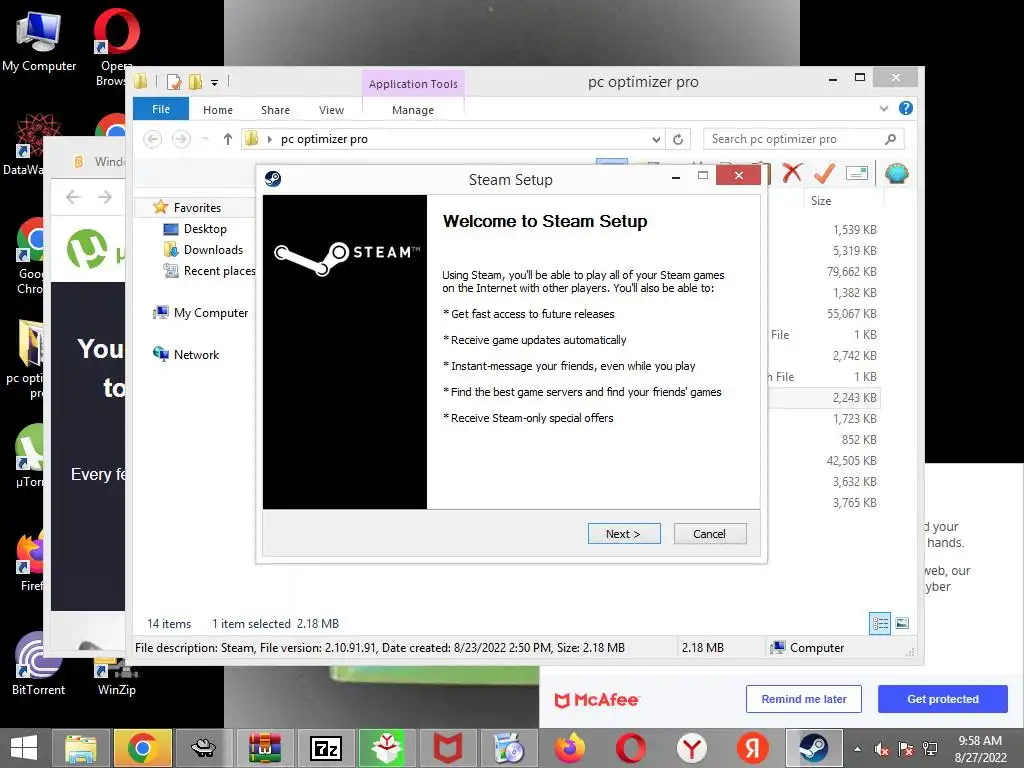The image size is (1024, 768).
Task: Select Recent places in navigation pane
Action: click(219, 270)
